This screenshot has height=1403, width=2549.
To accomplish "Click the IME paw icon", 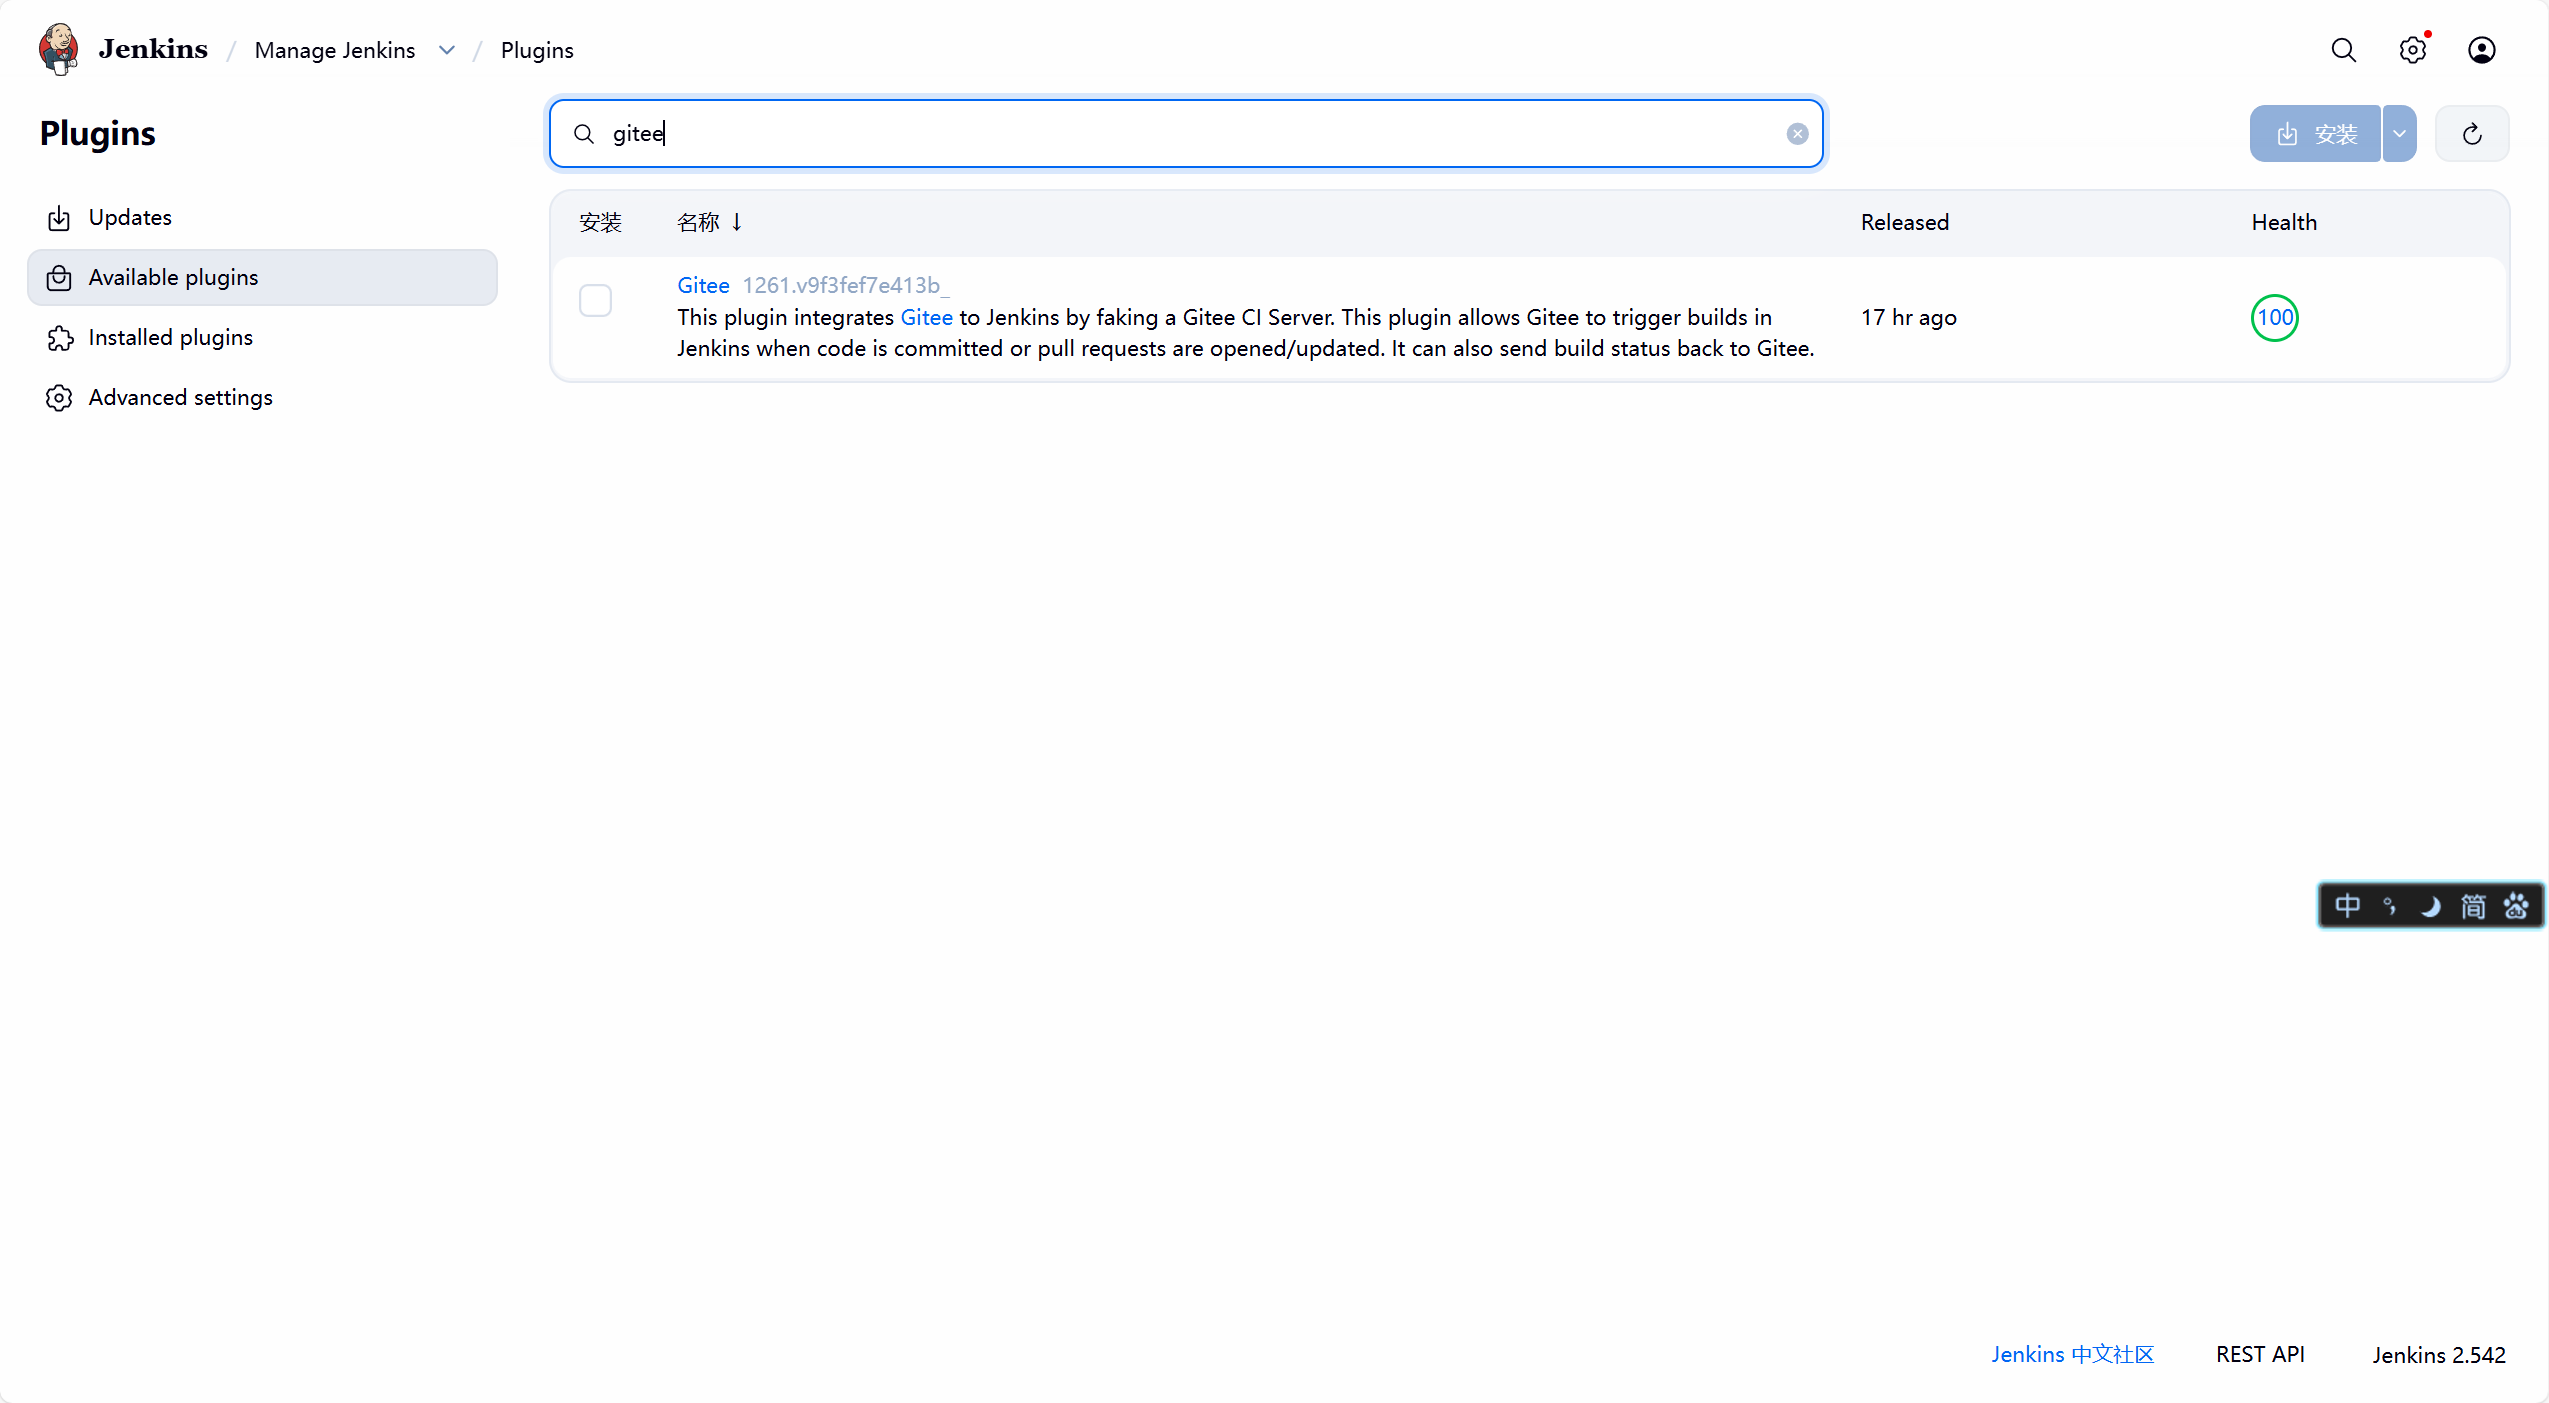I will [2515, 906].
